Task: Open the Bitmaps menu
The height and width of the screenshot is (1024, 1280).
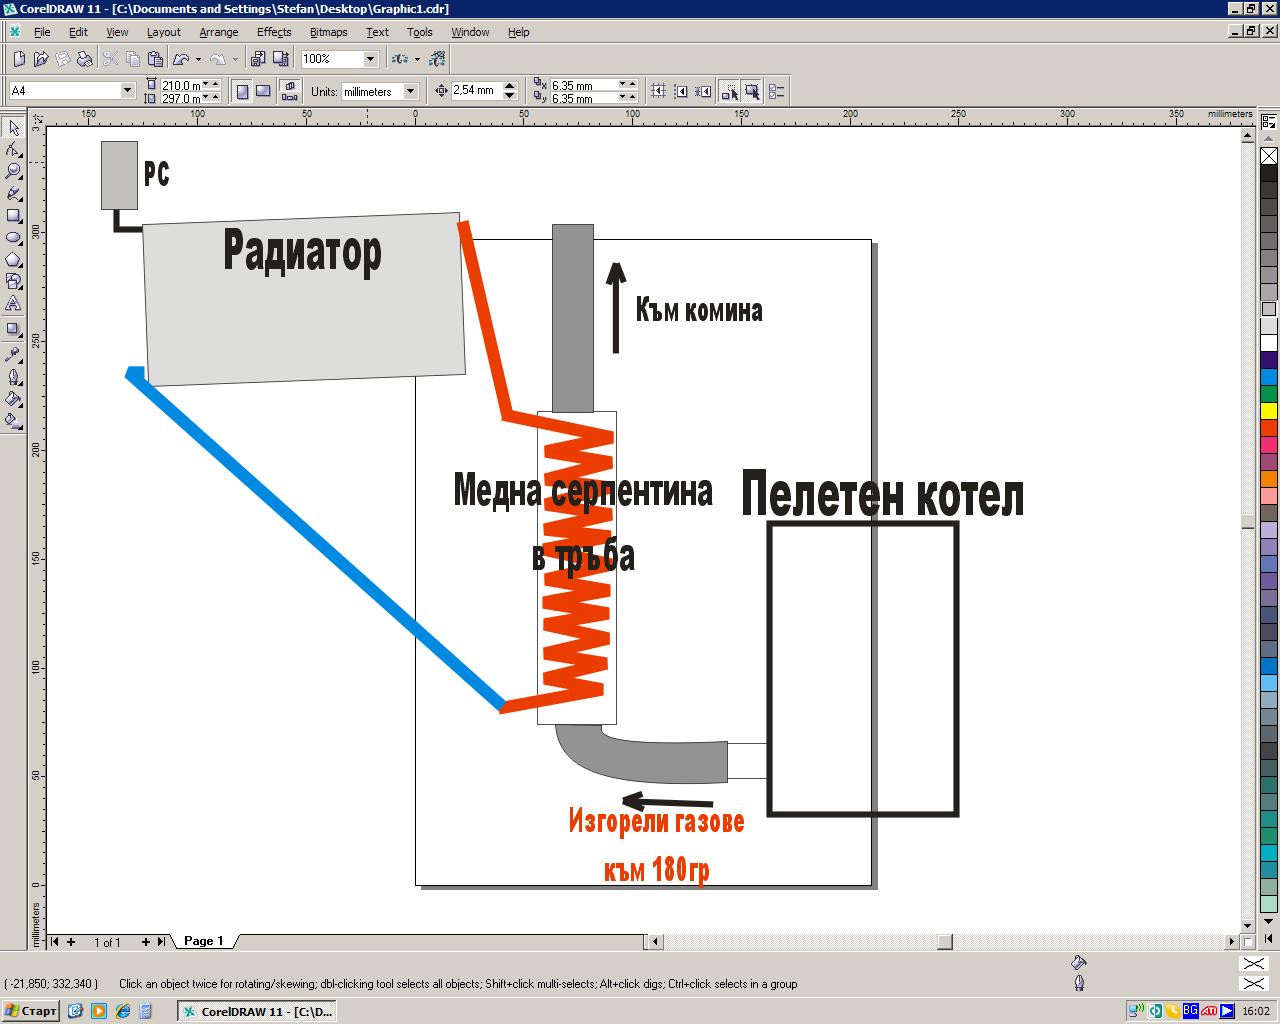Action: pyautogui.click(x=328, y=32)
